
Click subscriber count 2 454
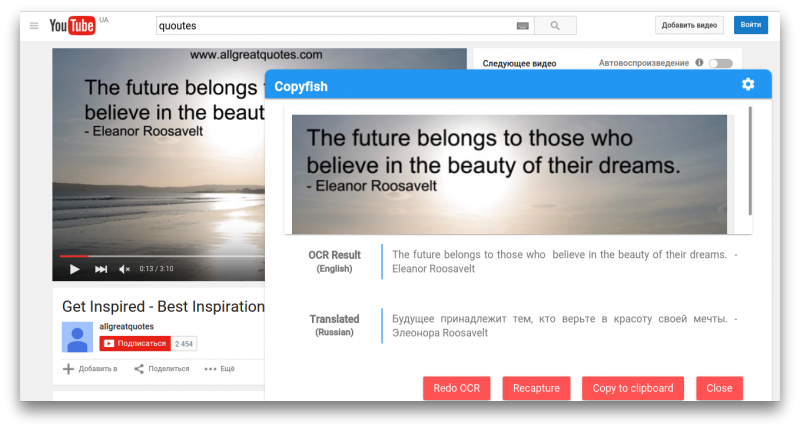(184, 344)
